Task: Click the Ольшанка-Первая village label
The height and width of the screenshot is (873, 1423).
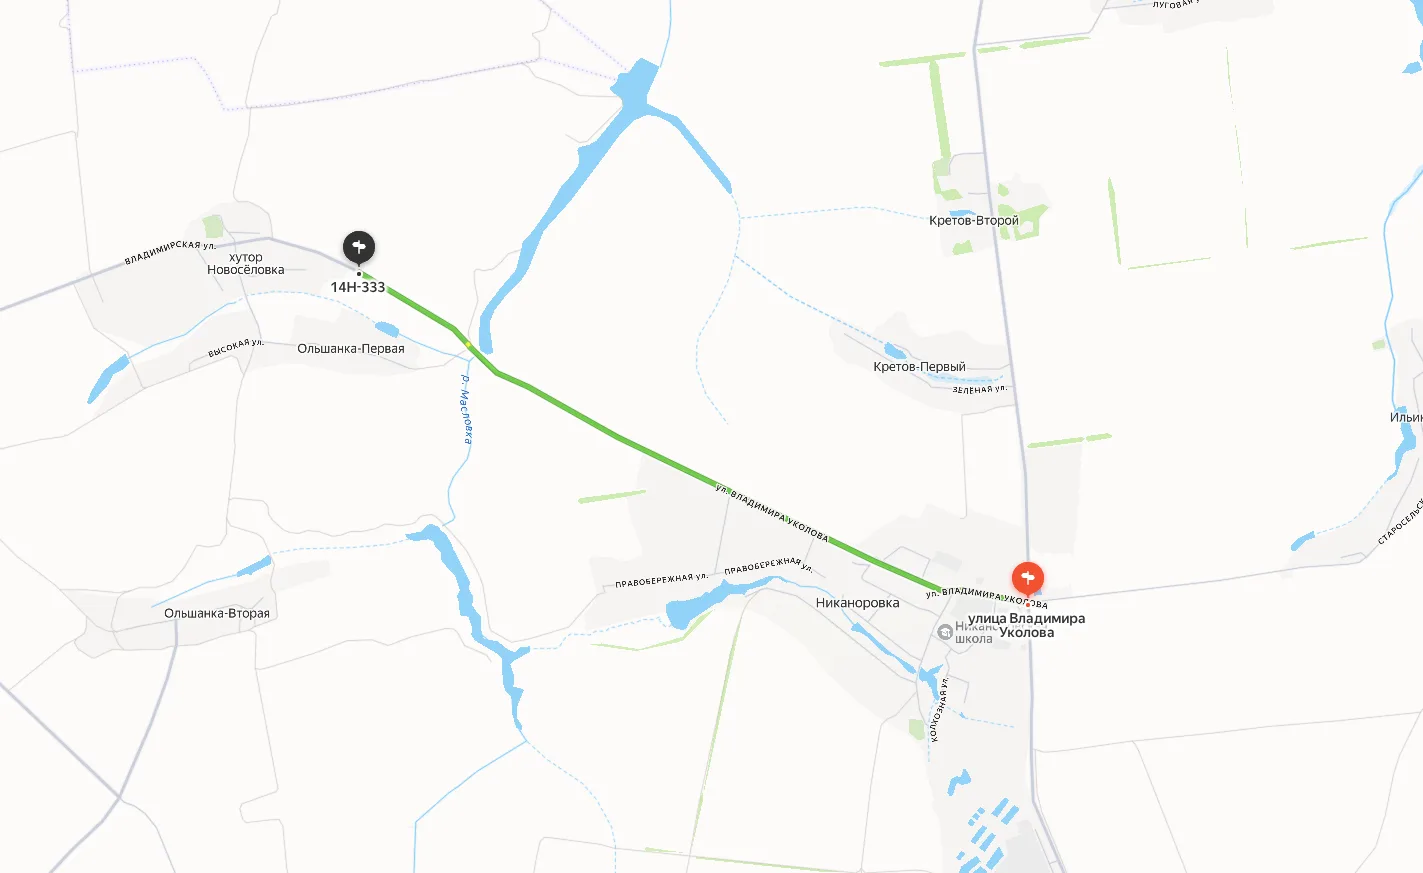Action: pyautogui.click(x=351, y=349)
